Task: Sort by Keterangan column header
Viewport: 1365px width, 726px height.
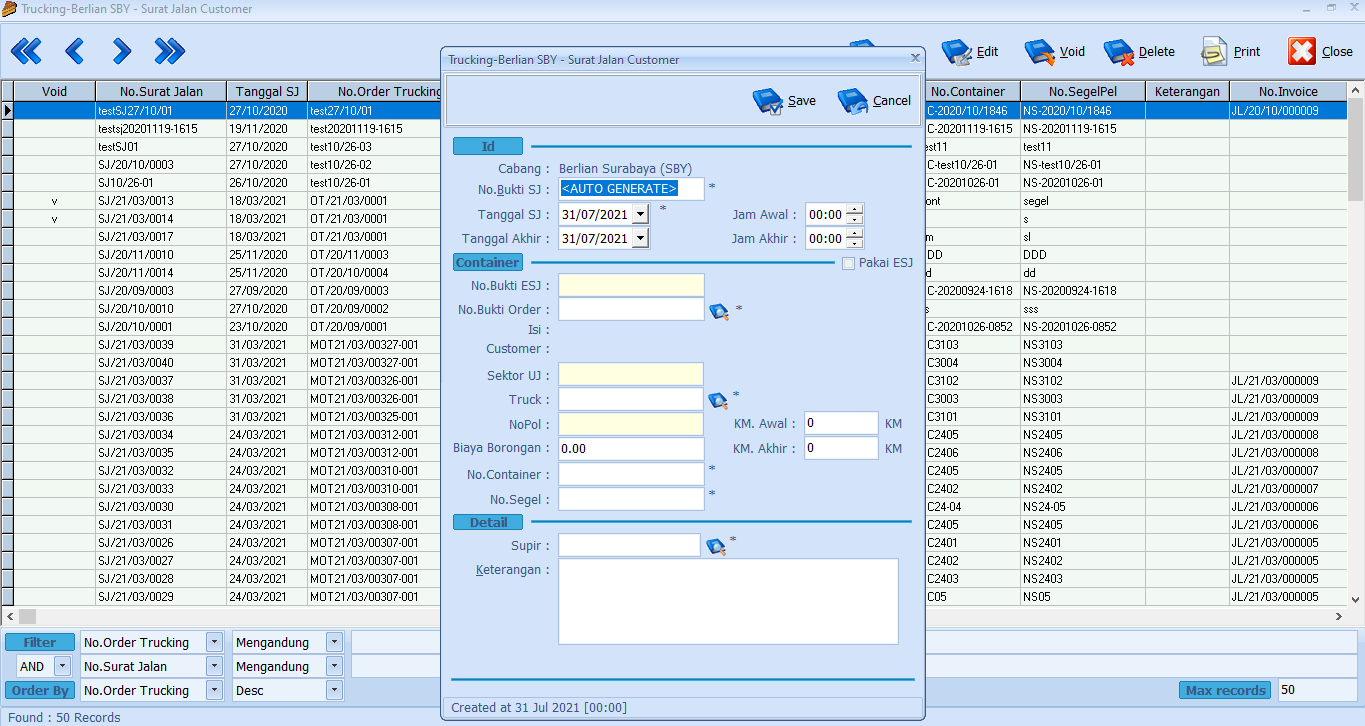Action: (x=1187, y=91)
